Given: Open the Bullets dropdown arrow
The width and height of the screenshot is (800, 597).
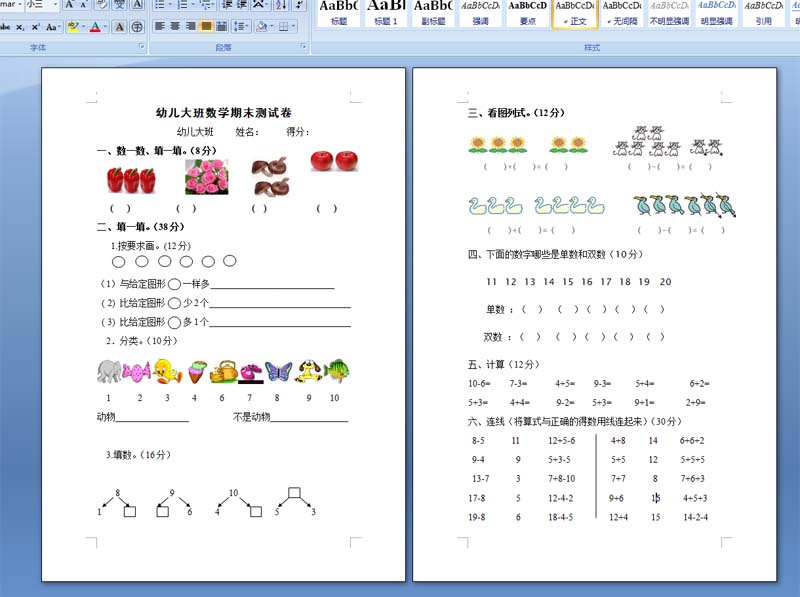Looking at the screenshot, I should pyautogui.click(x=169, y=5).
